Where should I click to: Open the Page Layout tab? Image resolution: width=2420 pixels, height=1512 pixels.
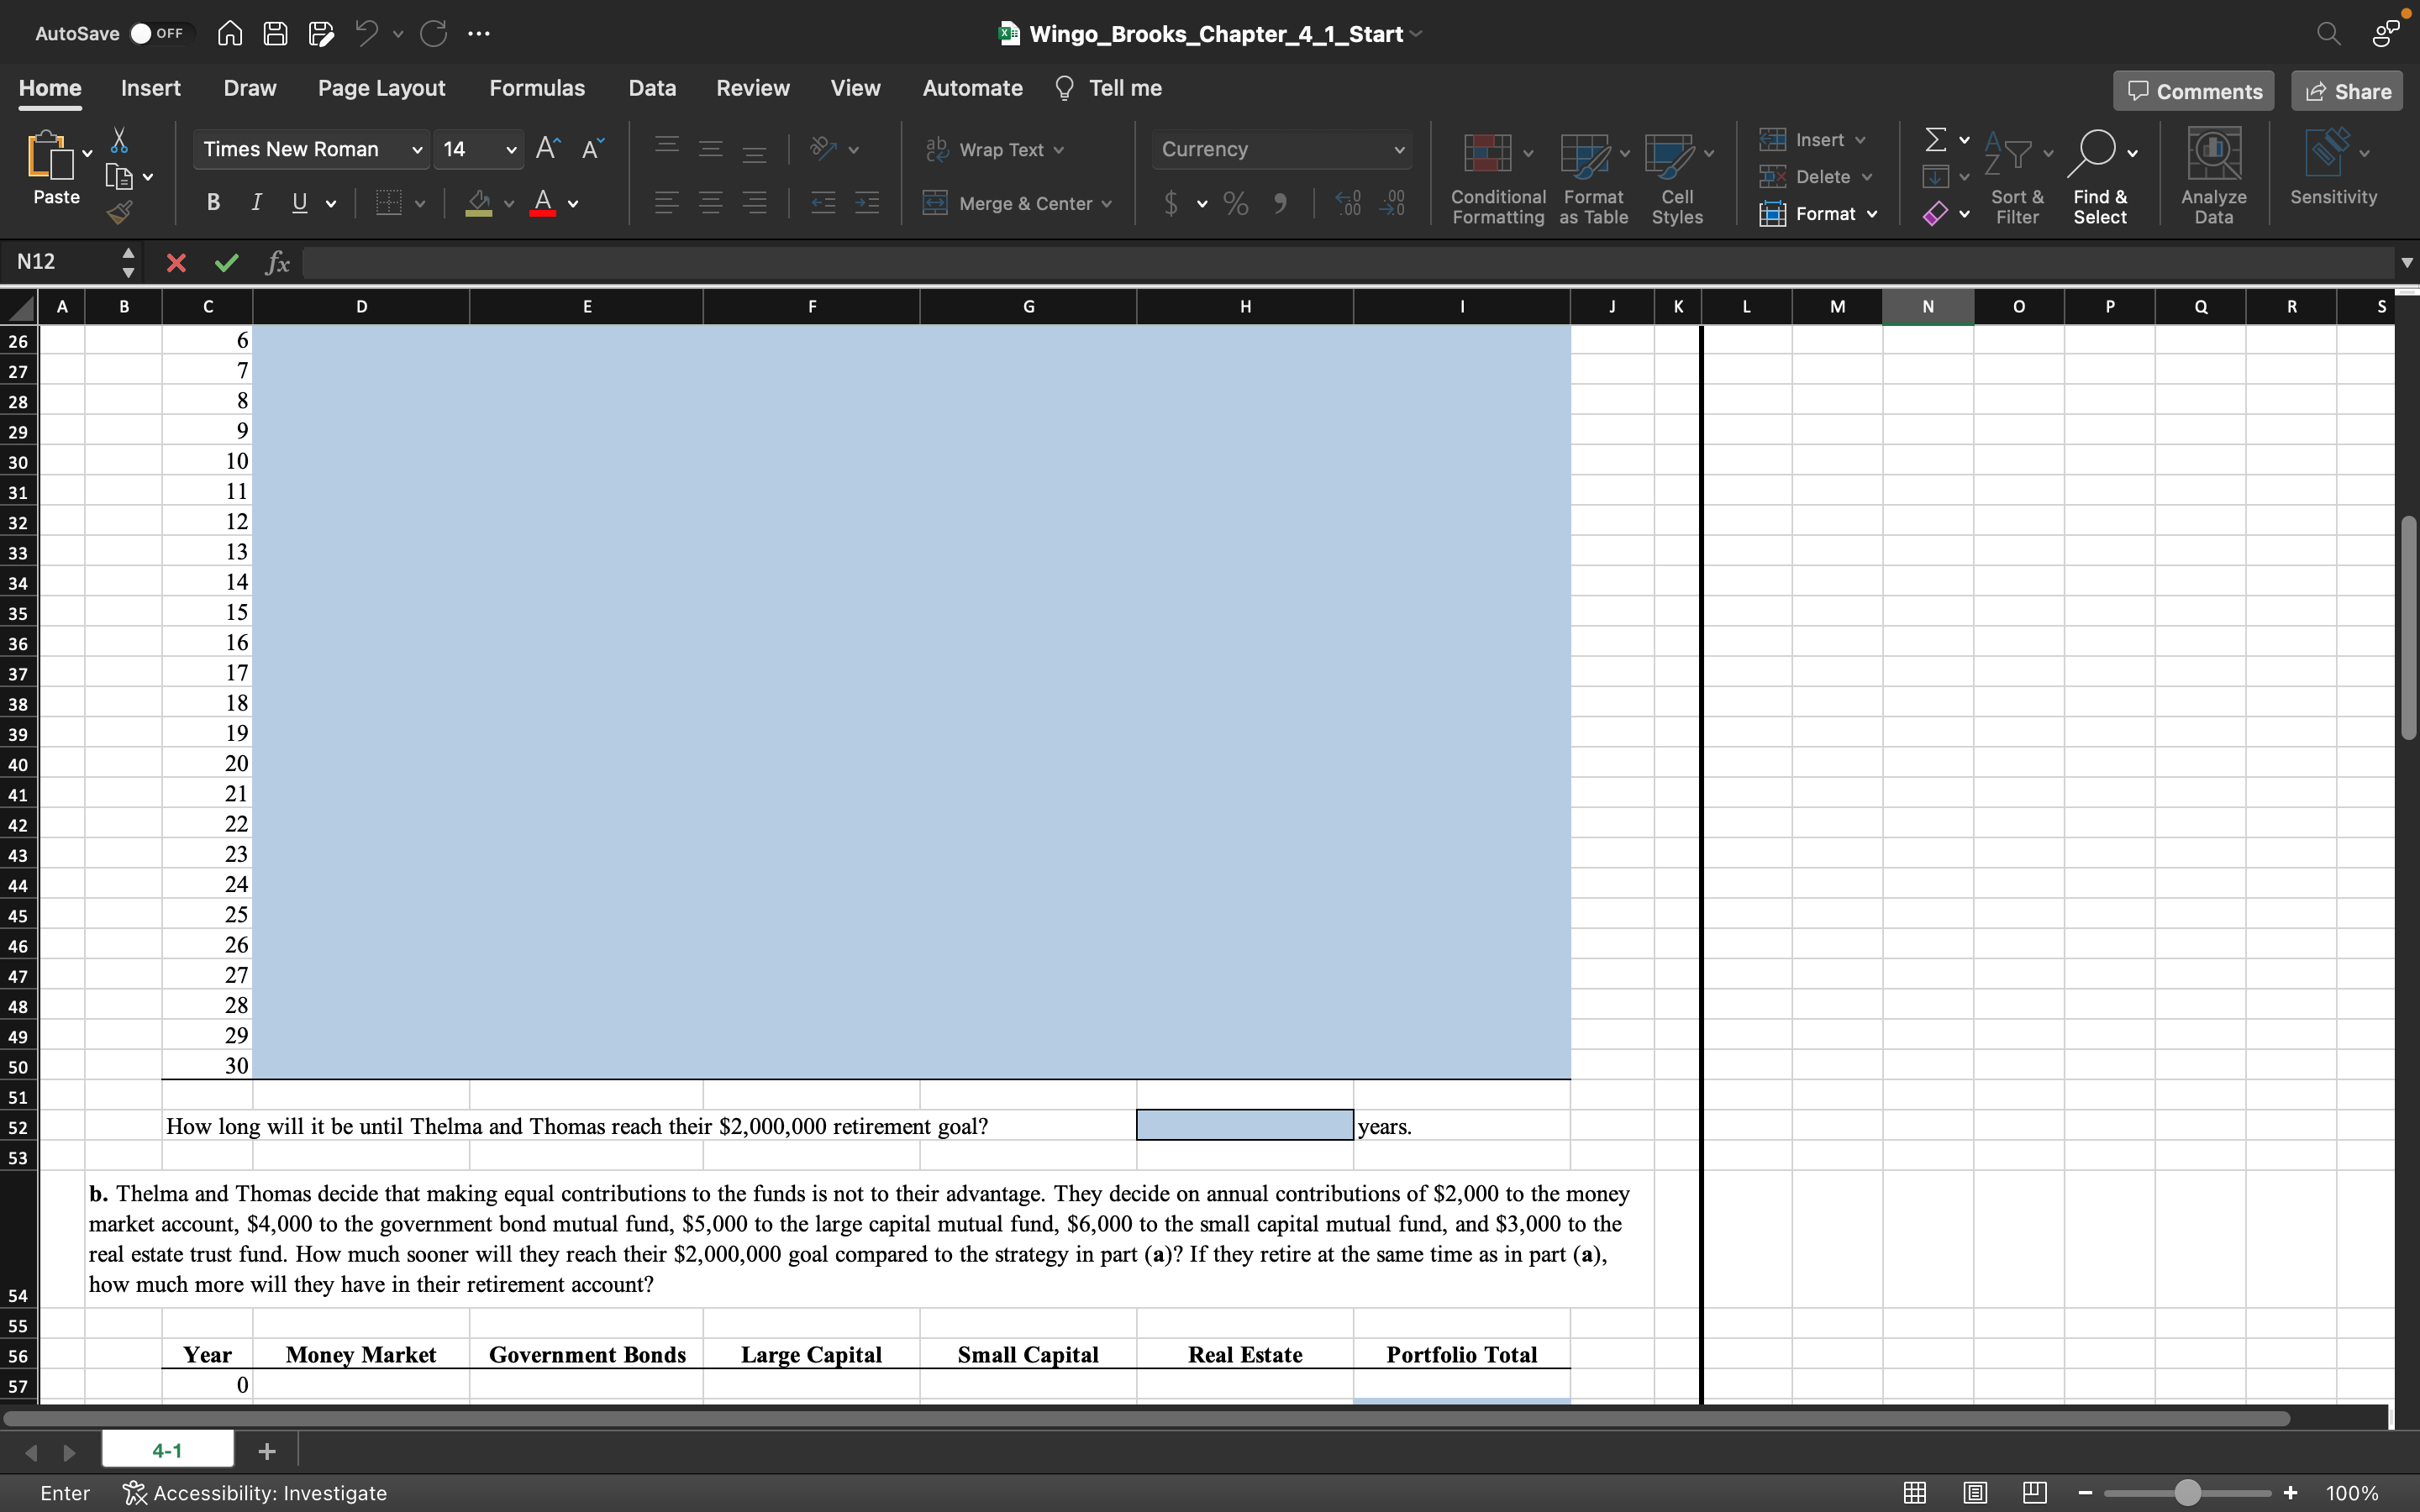click(381, 88)
